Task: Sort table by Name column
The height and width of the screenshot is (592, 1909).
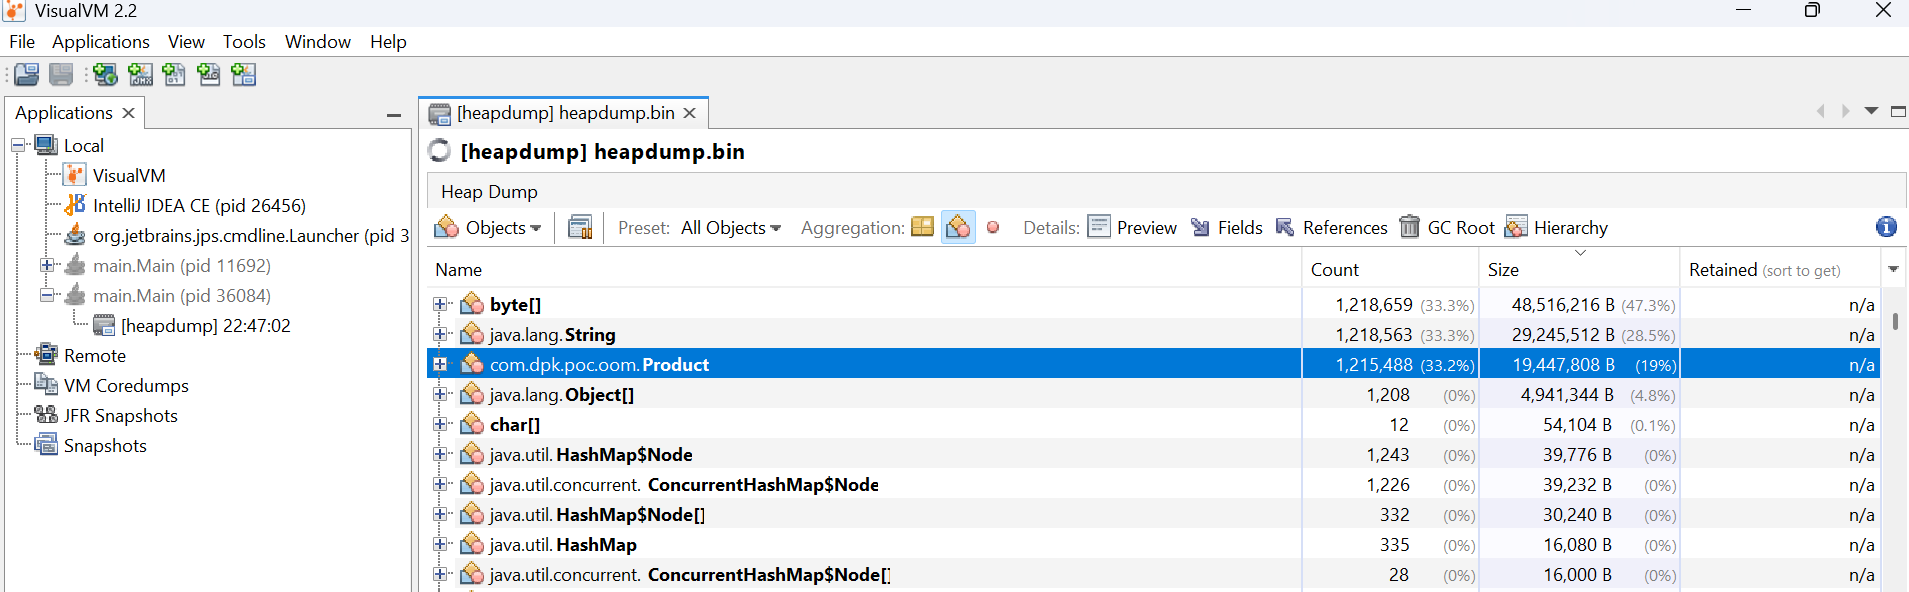Action: [x=865, y=270]
